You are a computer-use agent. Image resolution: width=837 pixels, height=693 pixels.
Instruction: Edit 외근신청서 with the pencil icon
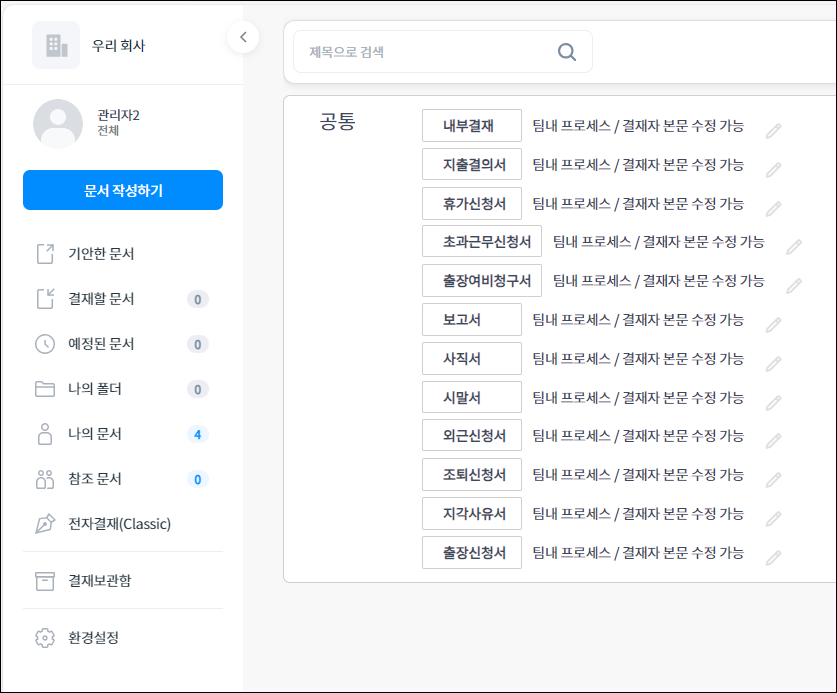click(773, 441)
